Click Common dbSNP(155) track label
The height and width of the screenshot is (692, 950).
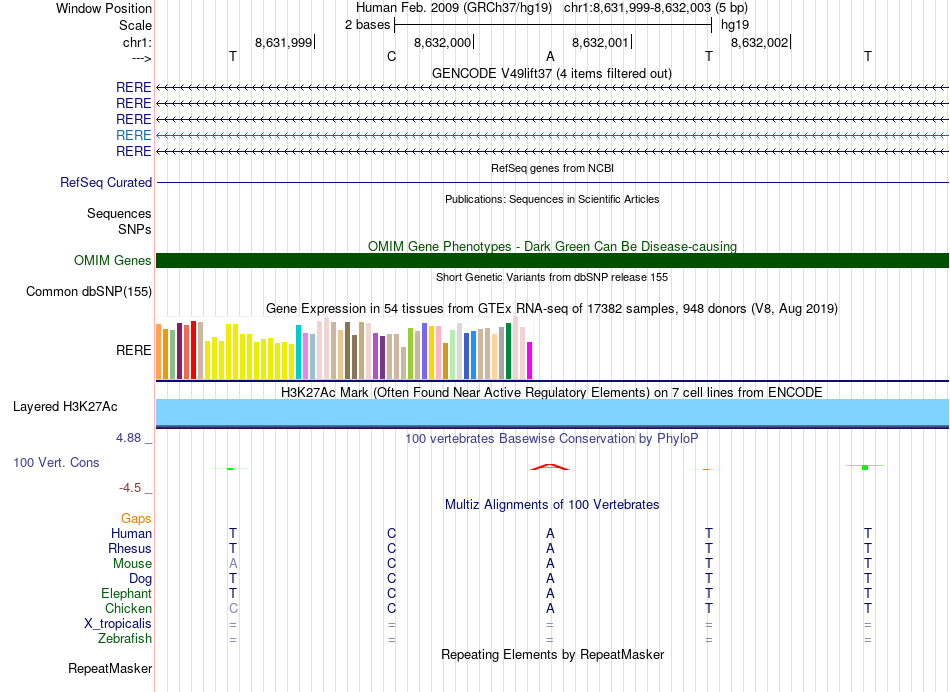tap(88, 291)
